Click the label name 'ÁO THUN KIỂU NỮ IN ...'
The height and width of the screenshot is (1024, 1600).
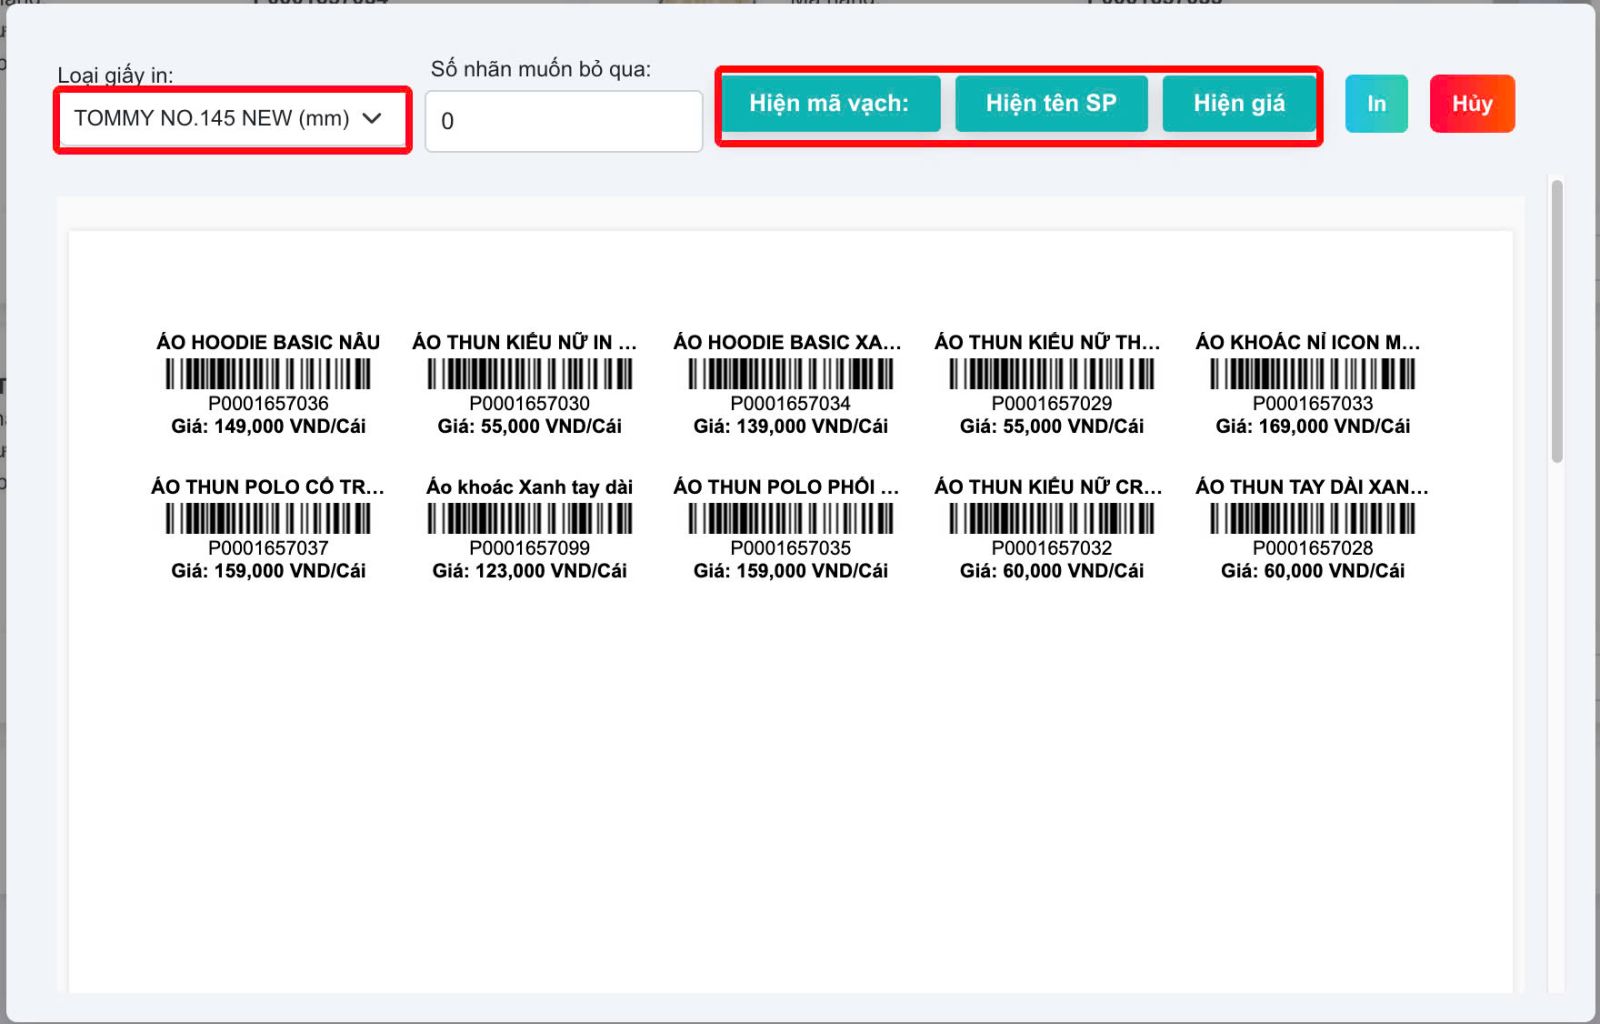(x=525, y=342)
